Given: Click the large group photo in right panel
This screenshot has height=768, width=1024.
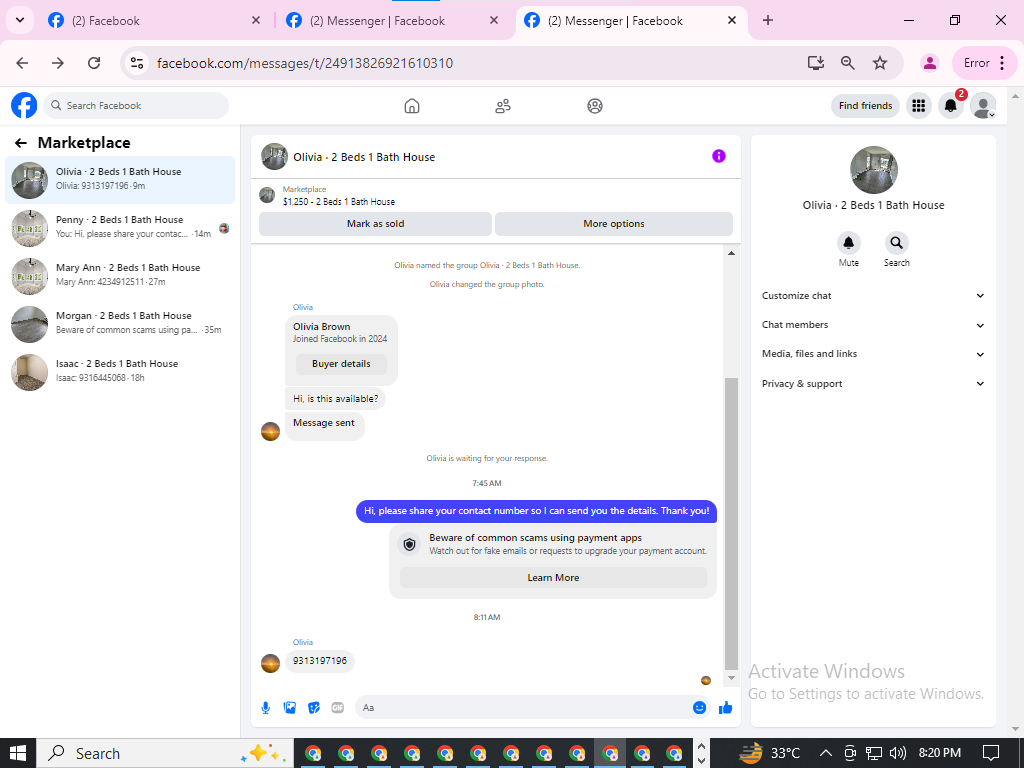Looking at the screenshot, I should tap(873, 170).
